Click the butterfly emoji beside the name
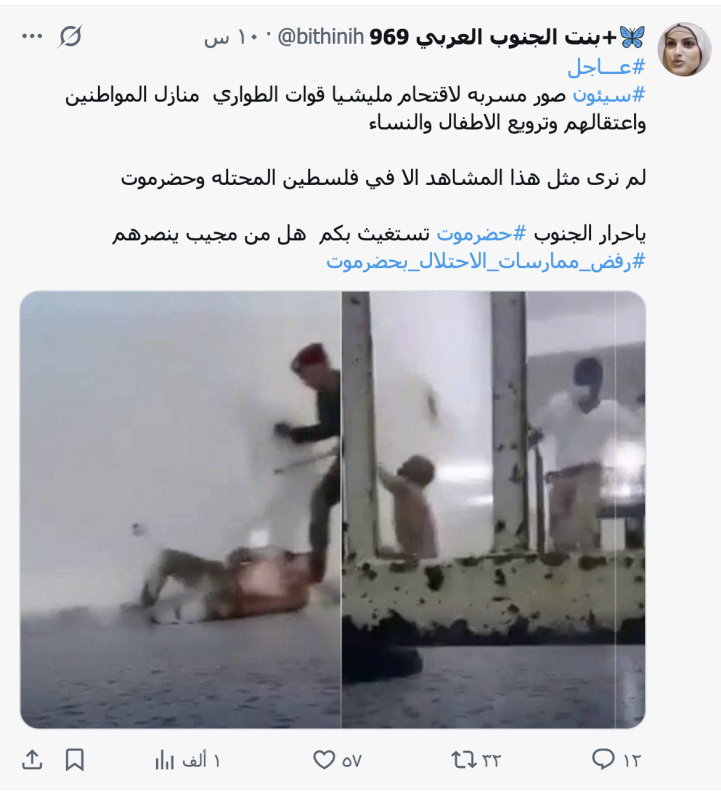Viewport: 721px width, 800px height. (x=633, y=37)
